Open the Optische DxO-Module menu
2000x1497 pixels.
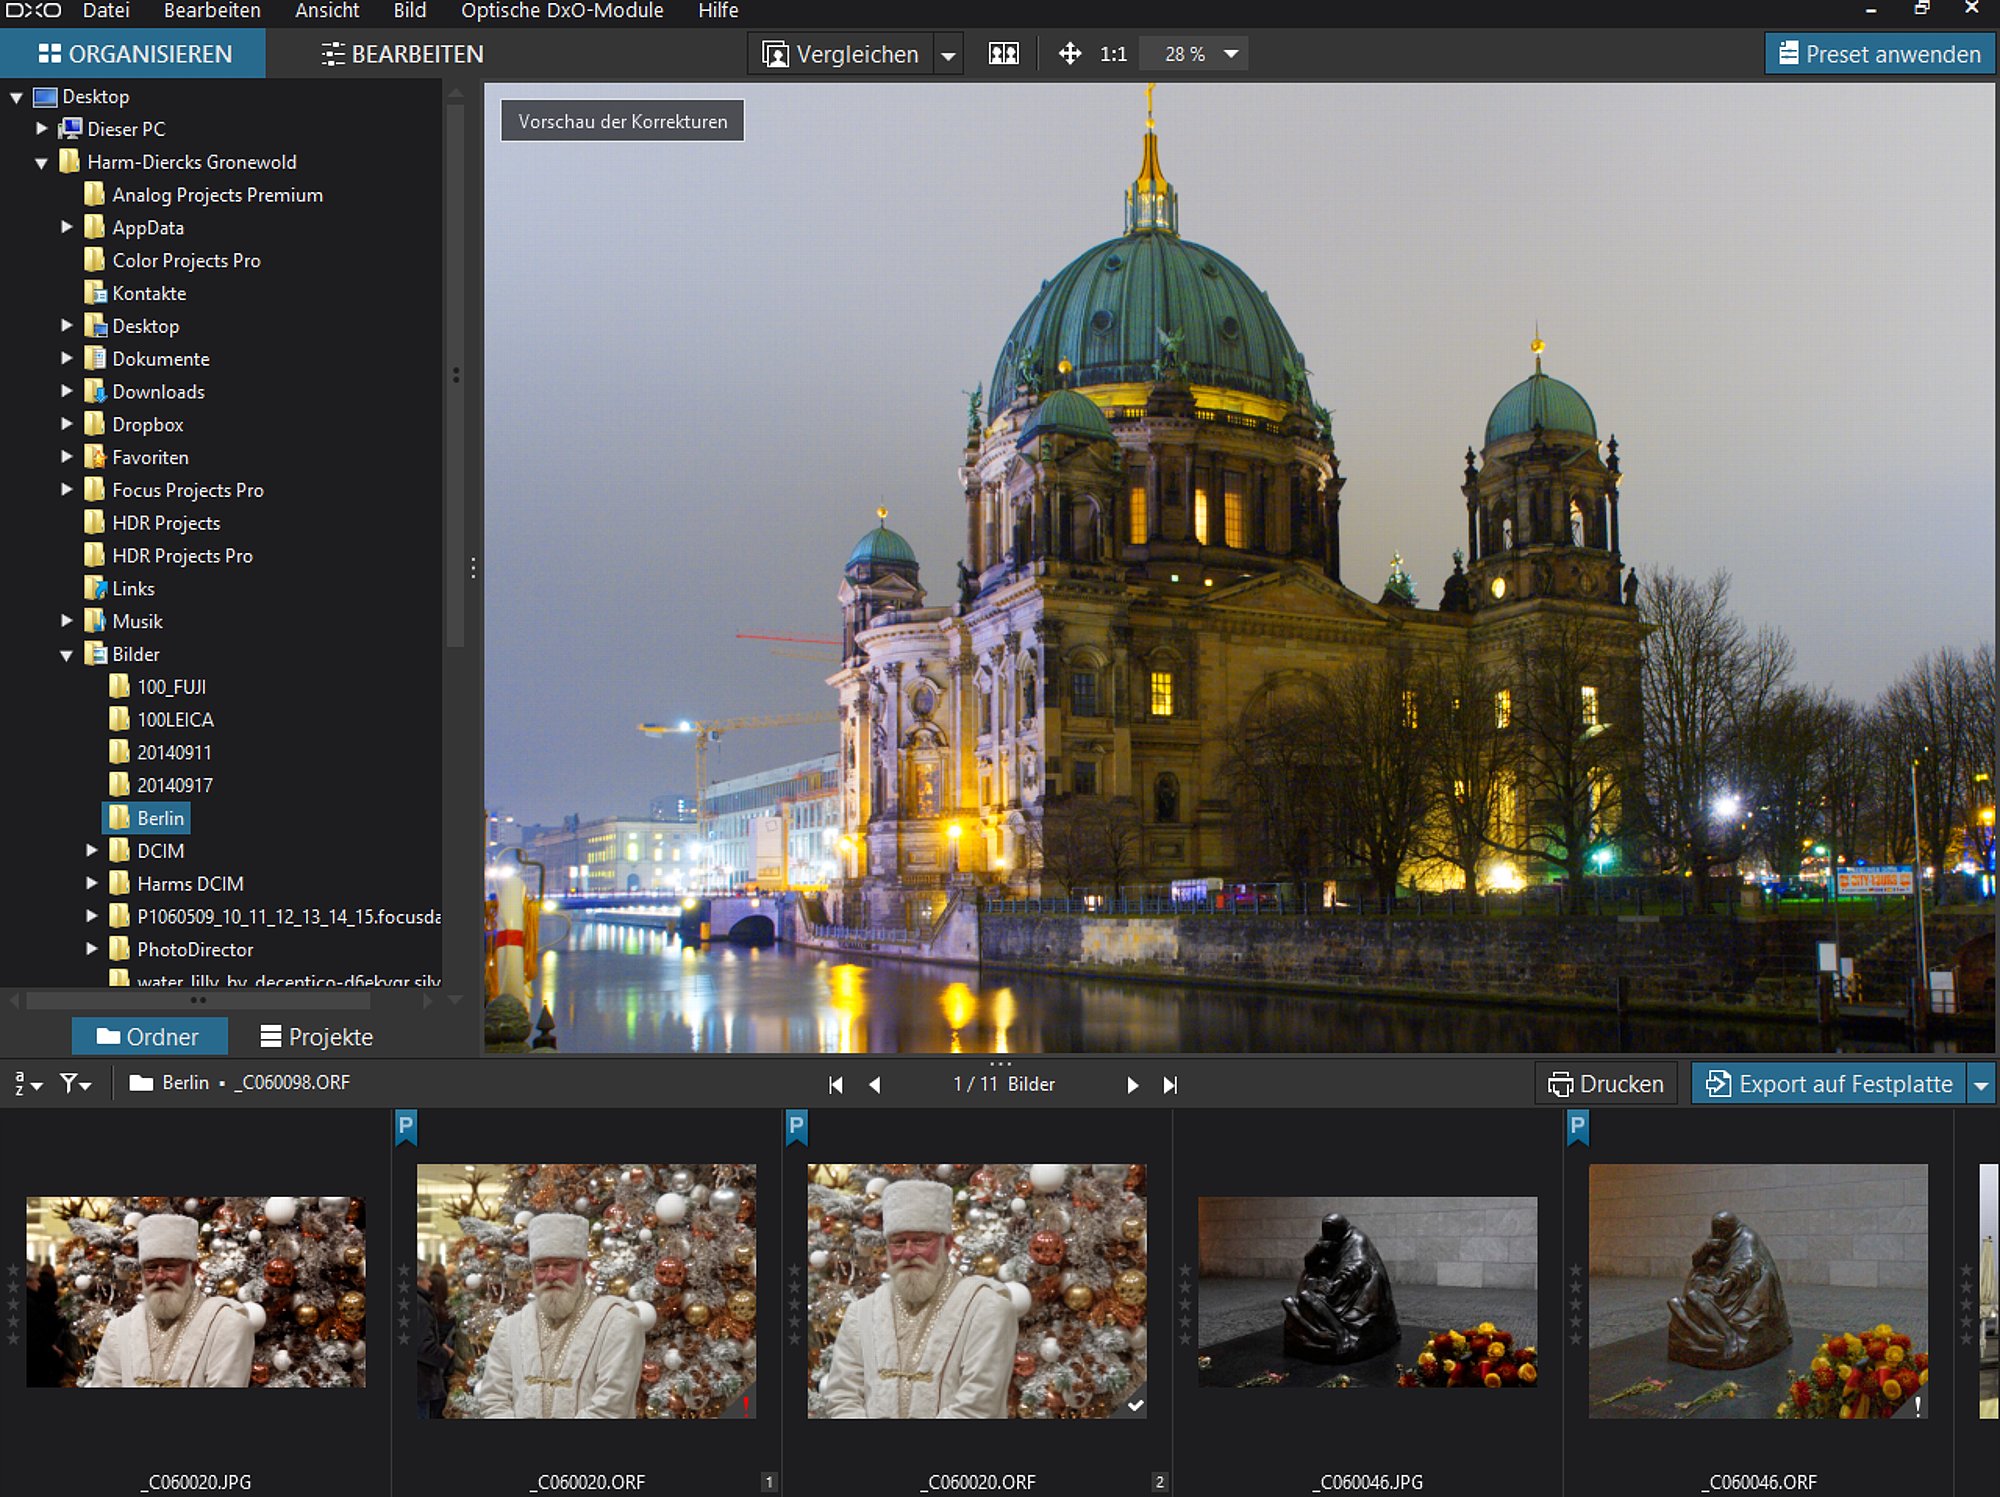[x=562, y=11]
